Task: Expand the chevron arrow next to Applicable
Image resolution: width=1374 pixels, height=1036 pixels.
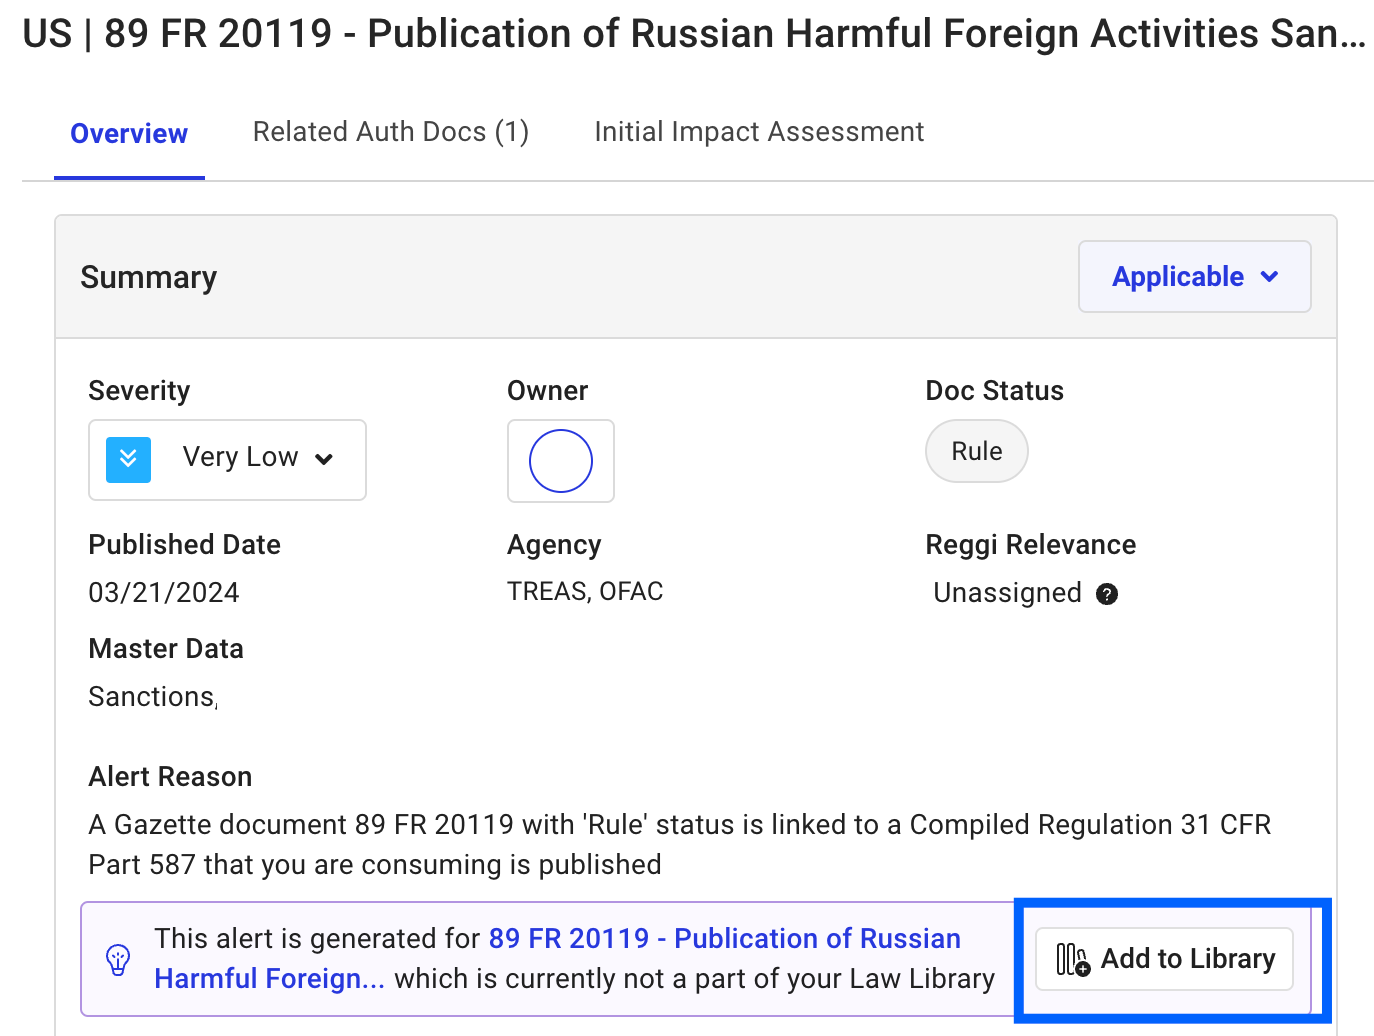Action: point(1269,277)
